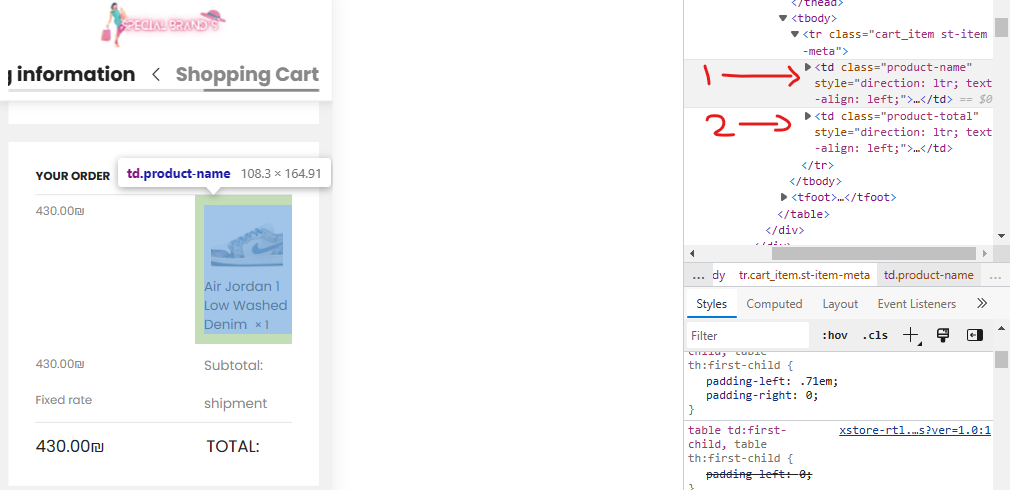Click the 430.00 amount beside Subtotal
This screenshot has width=1010, height=490.
point(60,364)
